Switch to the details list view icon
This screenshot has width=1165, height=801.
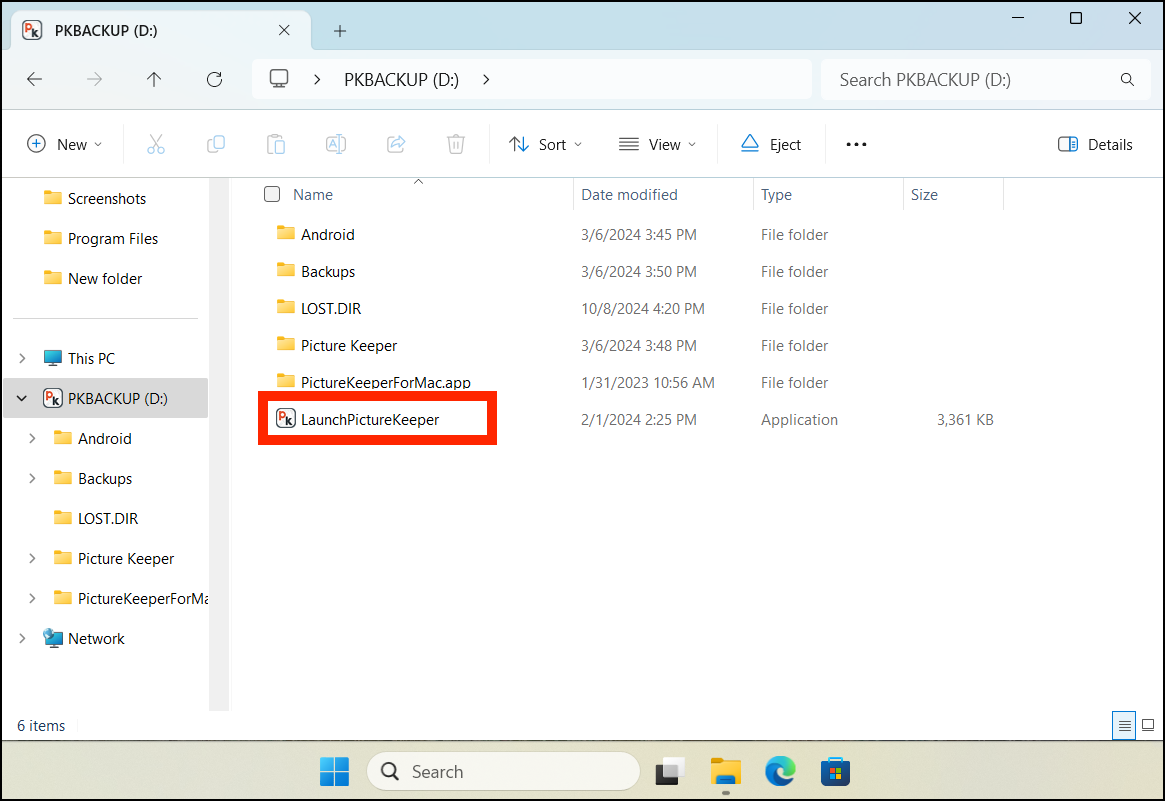coord(1125,725)
